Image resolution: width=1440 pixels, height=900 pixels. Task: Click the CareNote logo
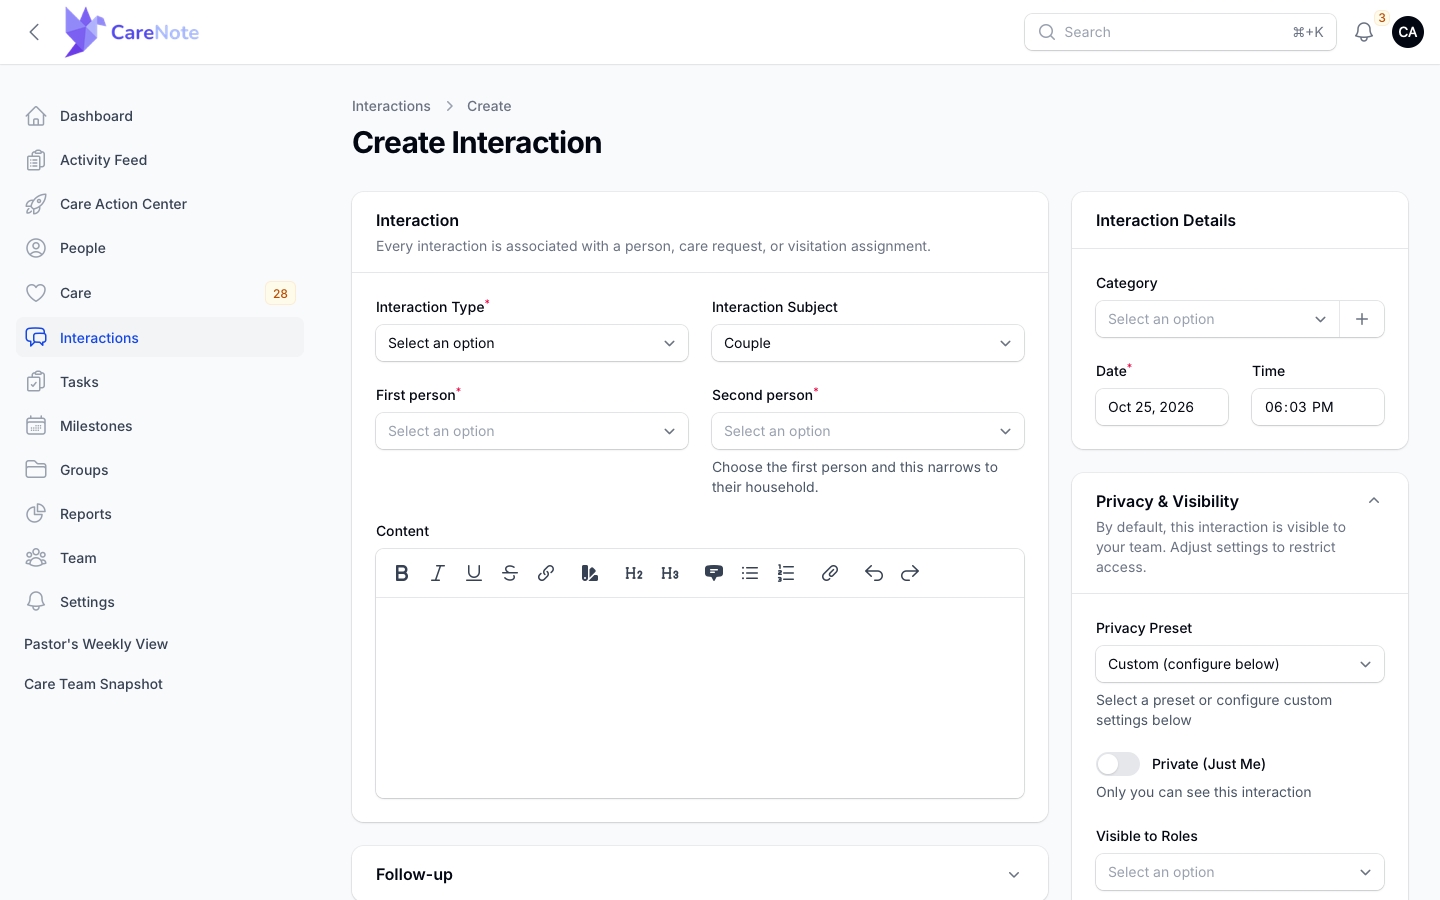[132, 32]
